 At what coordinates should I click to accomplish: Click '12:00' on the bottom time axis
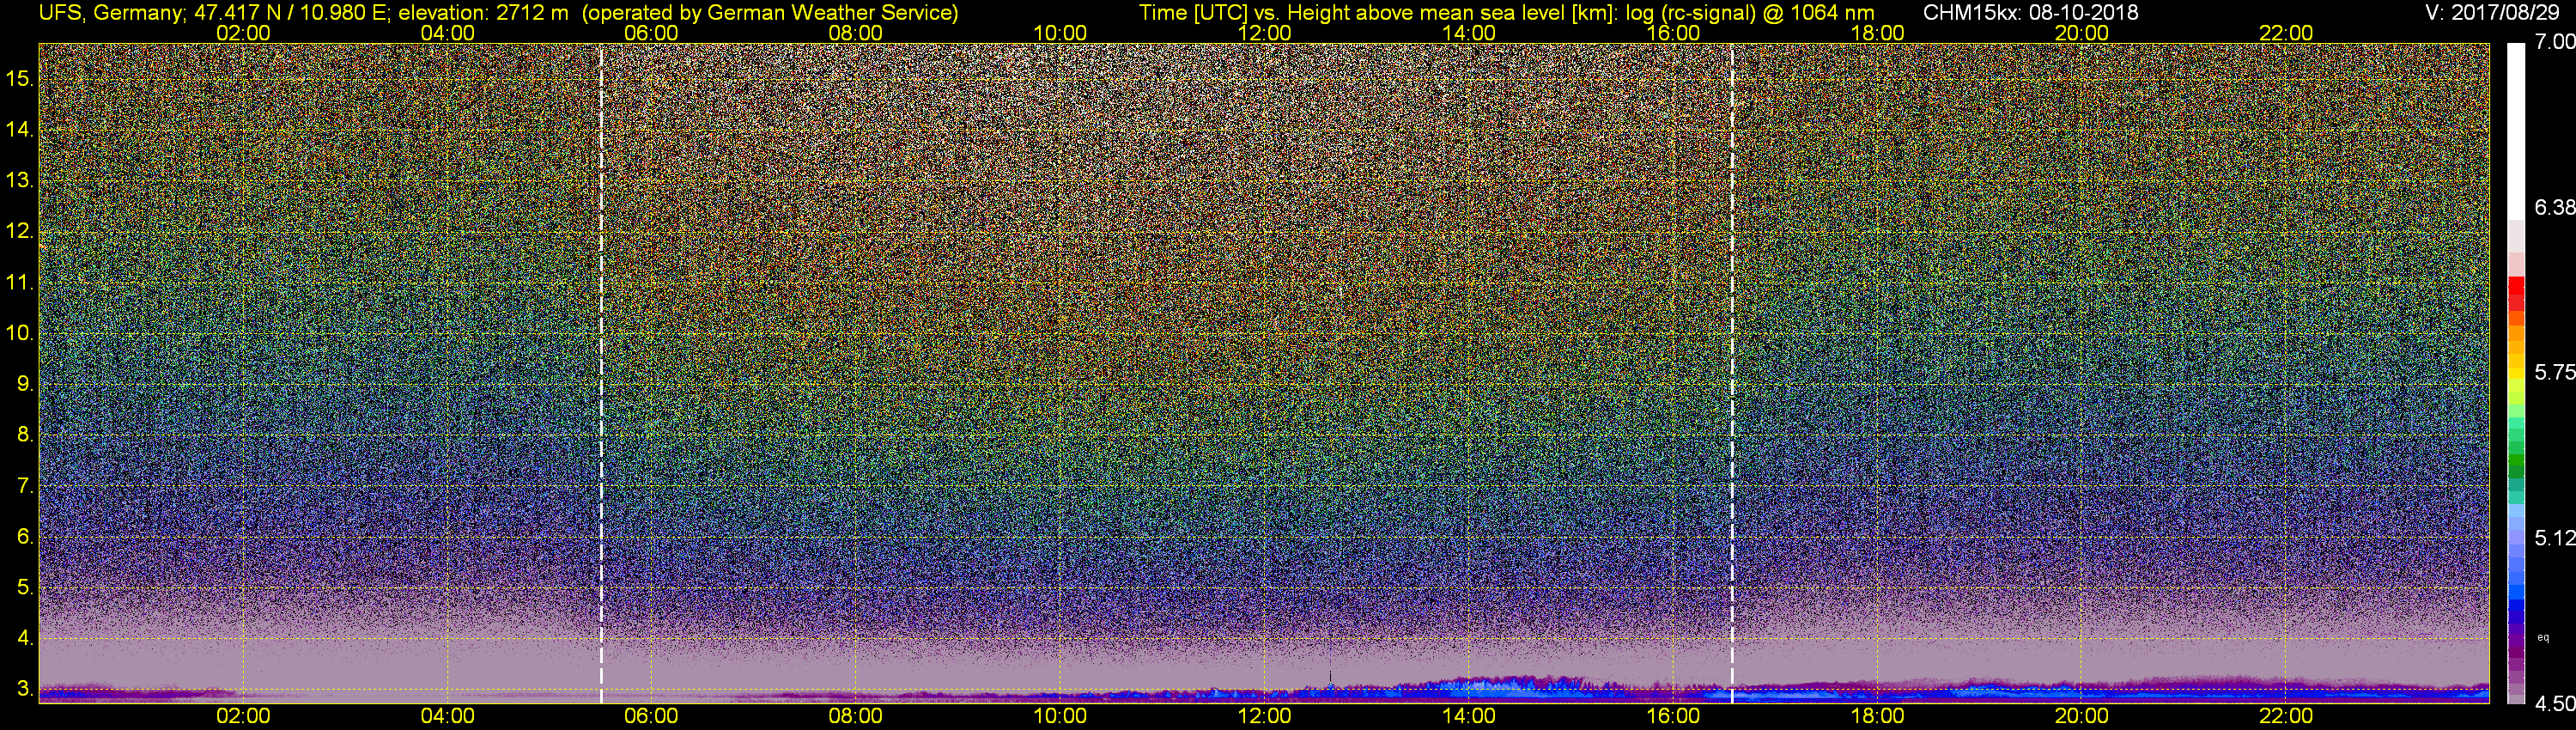pos(1264,716)
